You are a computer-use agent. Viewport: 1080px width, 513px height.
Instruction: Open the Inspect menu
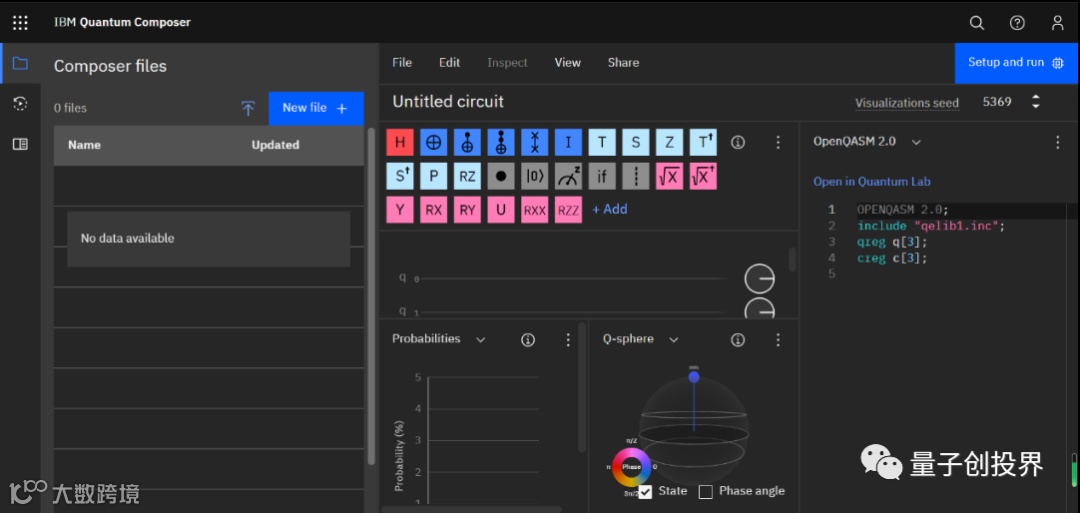(507, 63)
